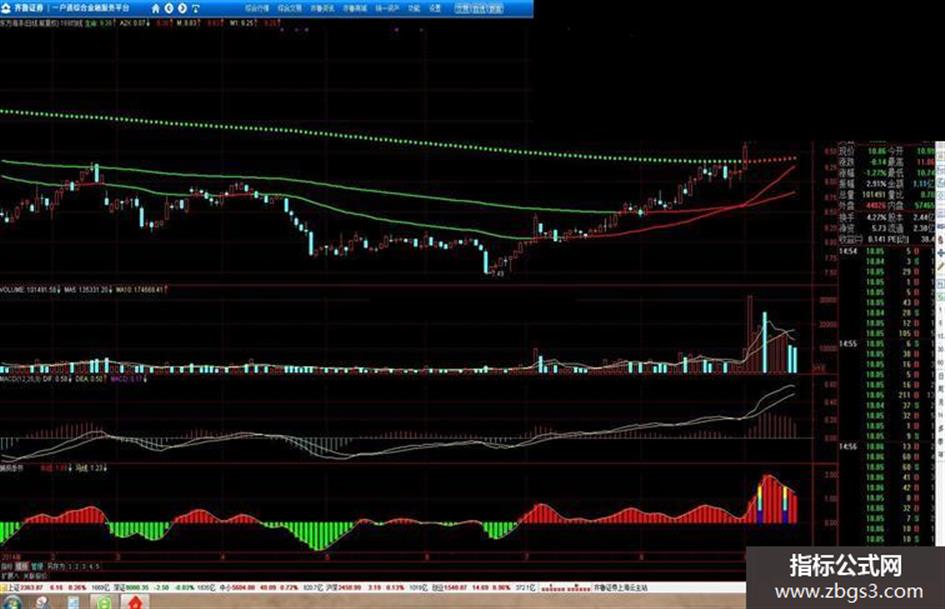Switch to the 管理 tab at the bottom
945x609 pixels.
pyautogui.click(x=37, y=567)
